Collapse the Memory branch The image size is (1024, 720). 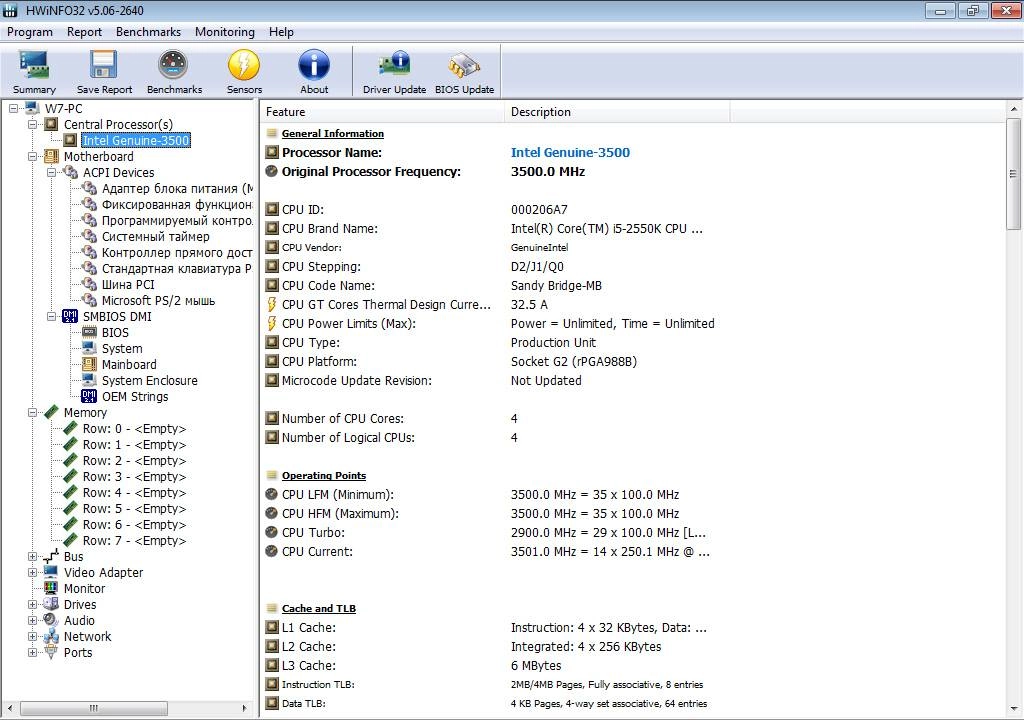click(33, 412)
